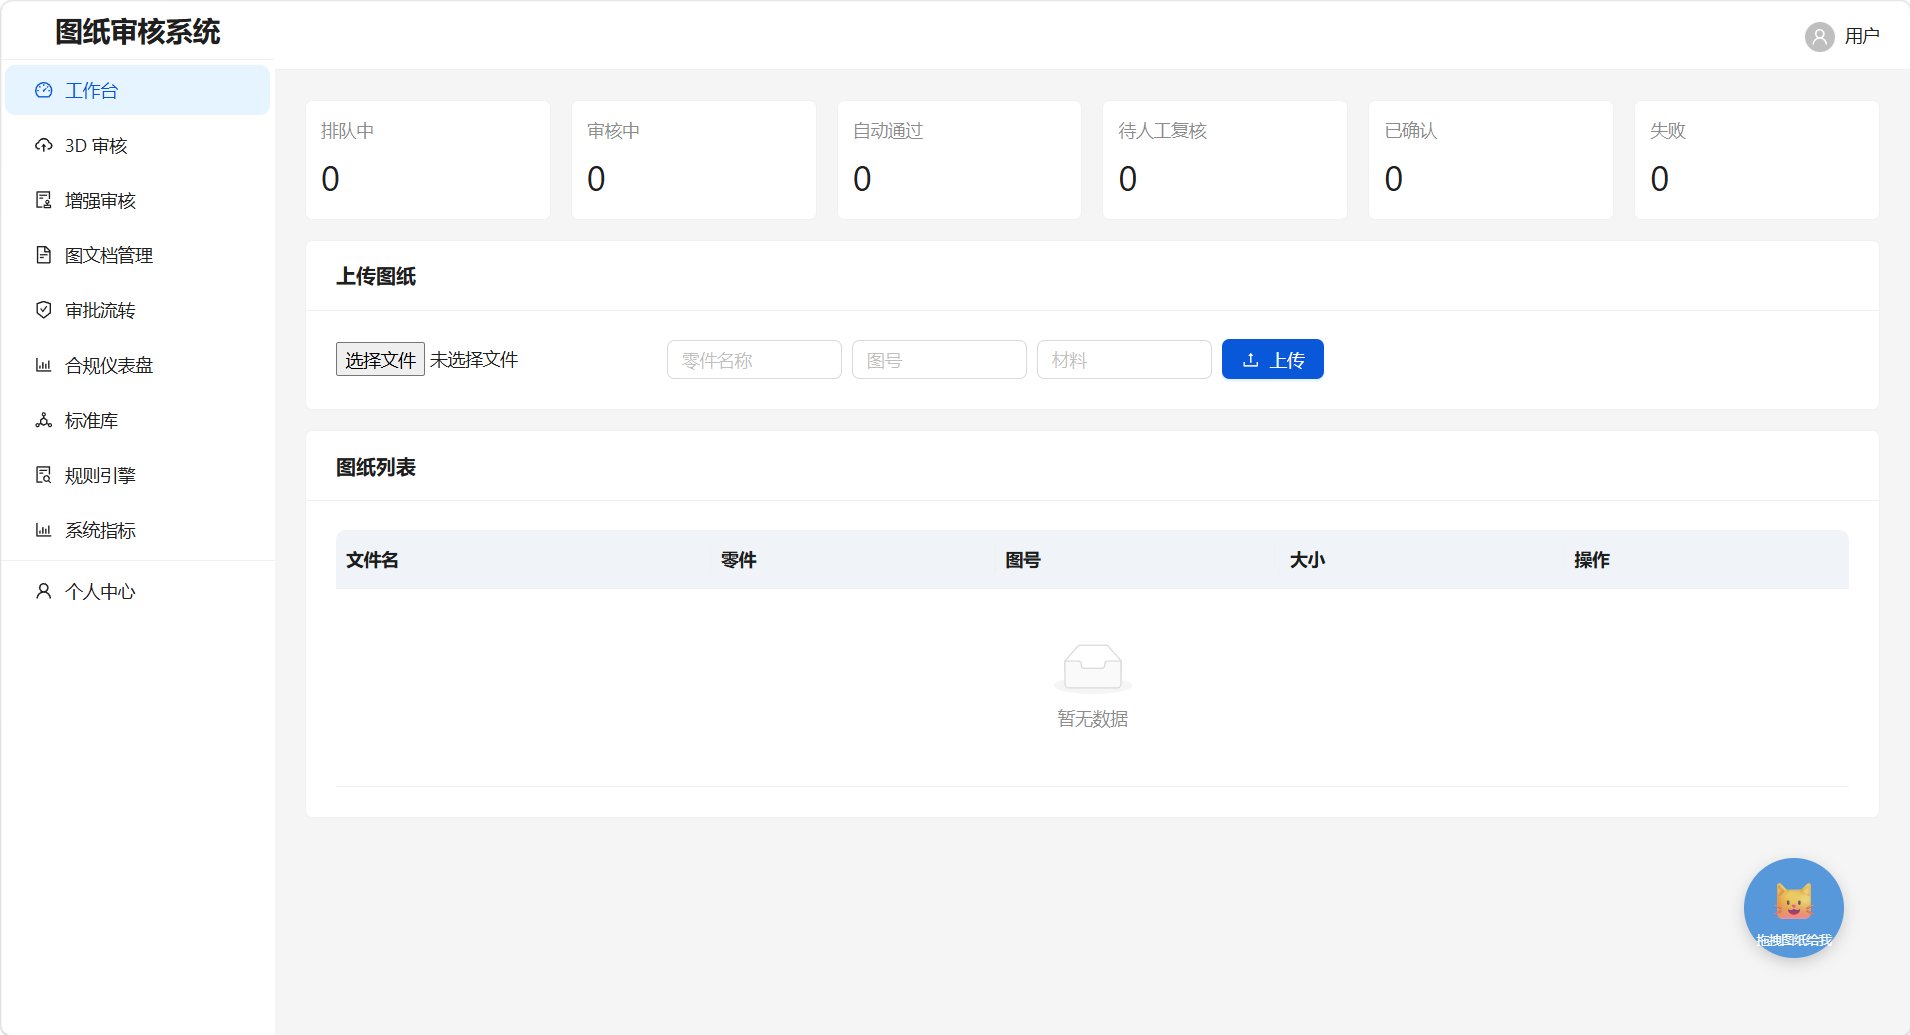Focus the 材料 input field
The width and height of the screenshot is (1910, 1035).
click(x=1124, y=359)
